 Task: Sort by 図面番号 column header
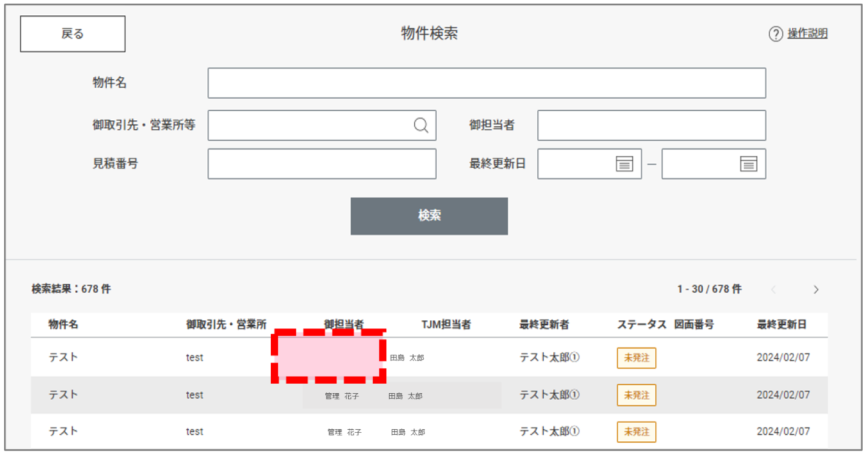tap(693, 325)
